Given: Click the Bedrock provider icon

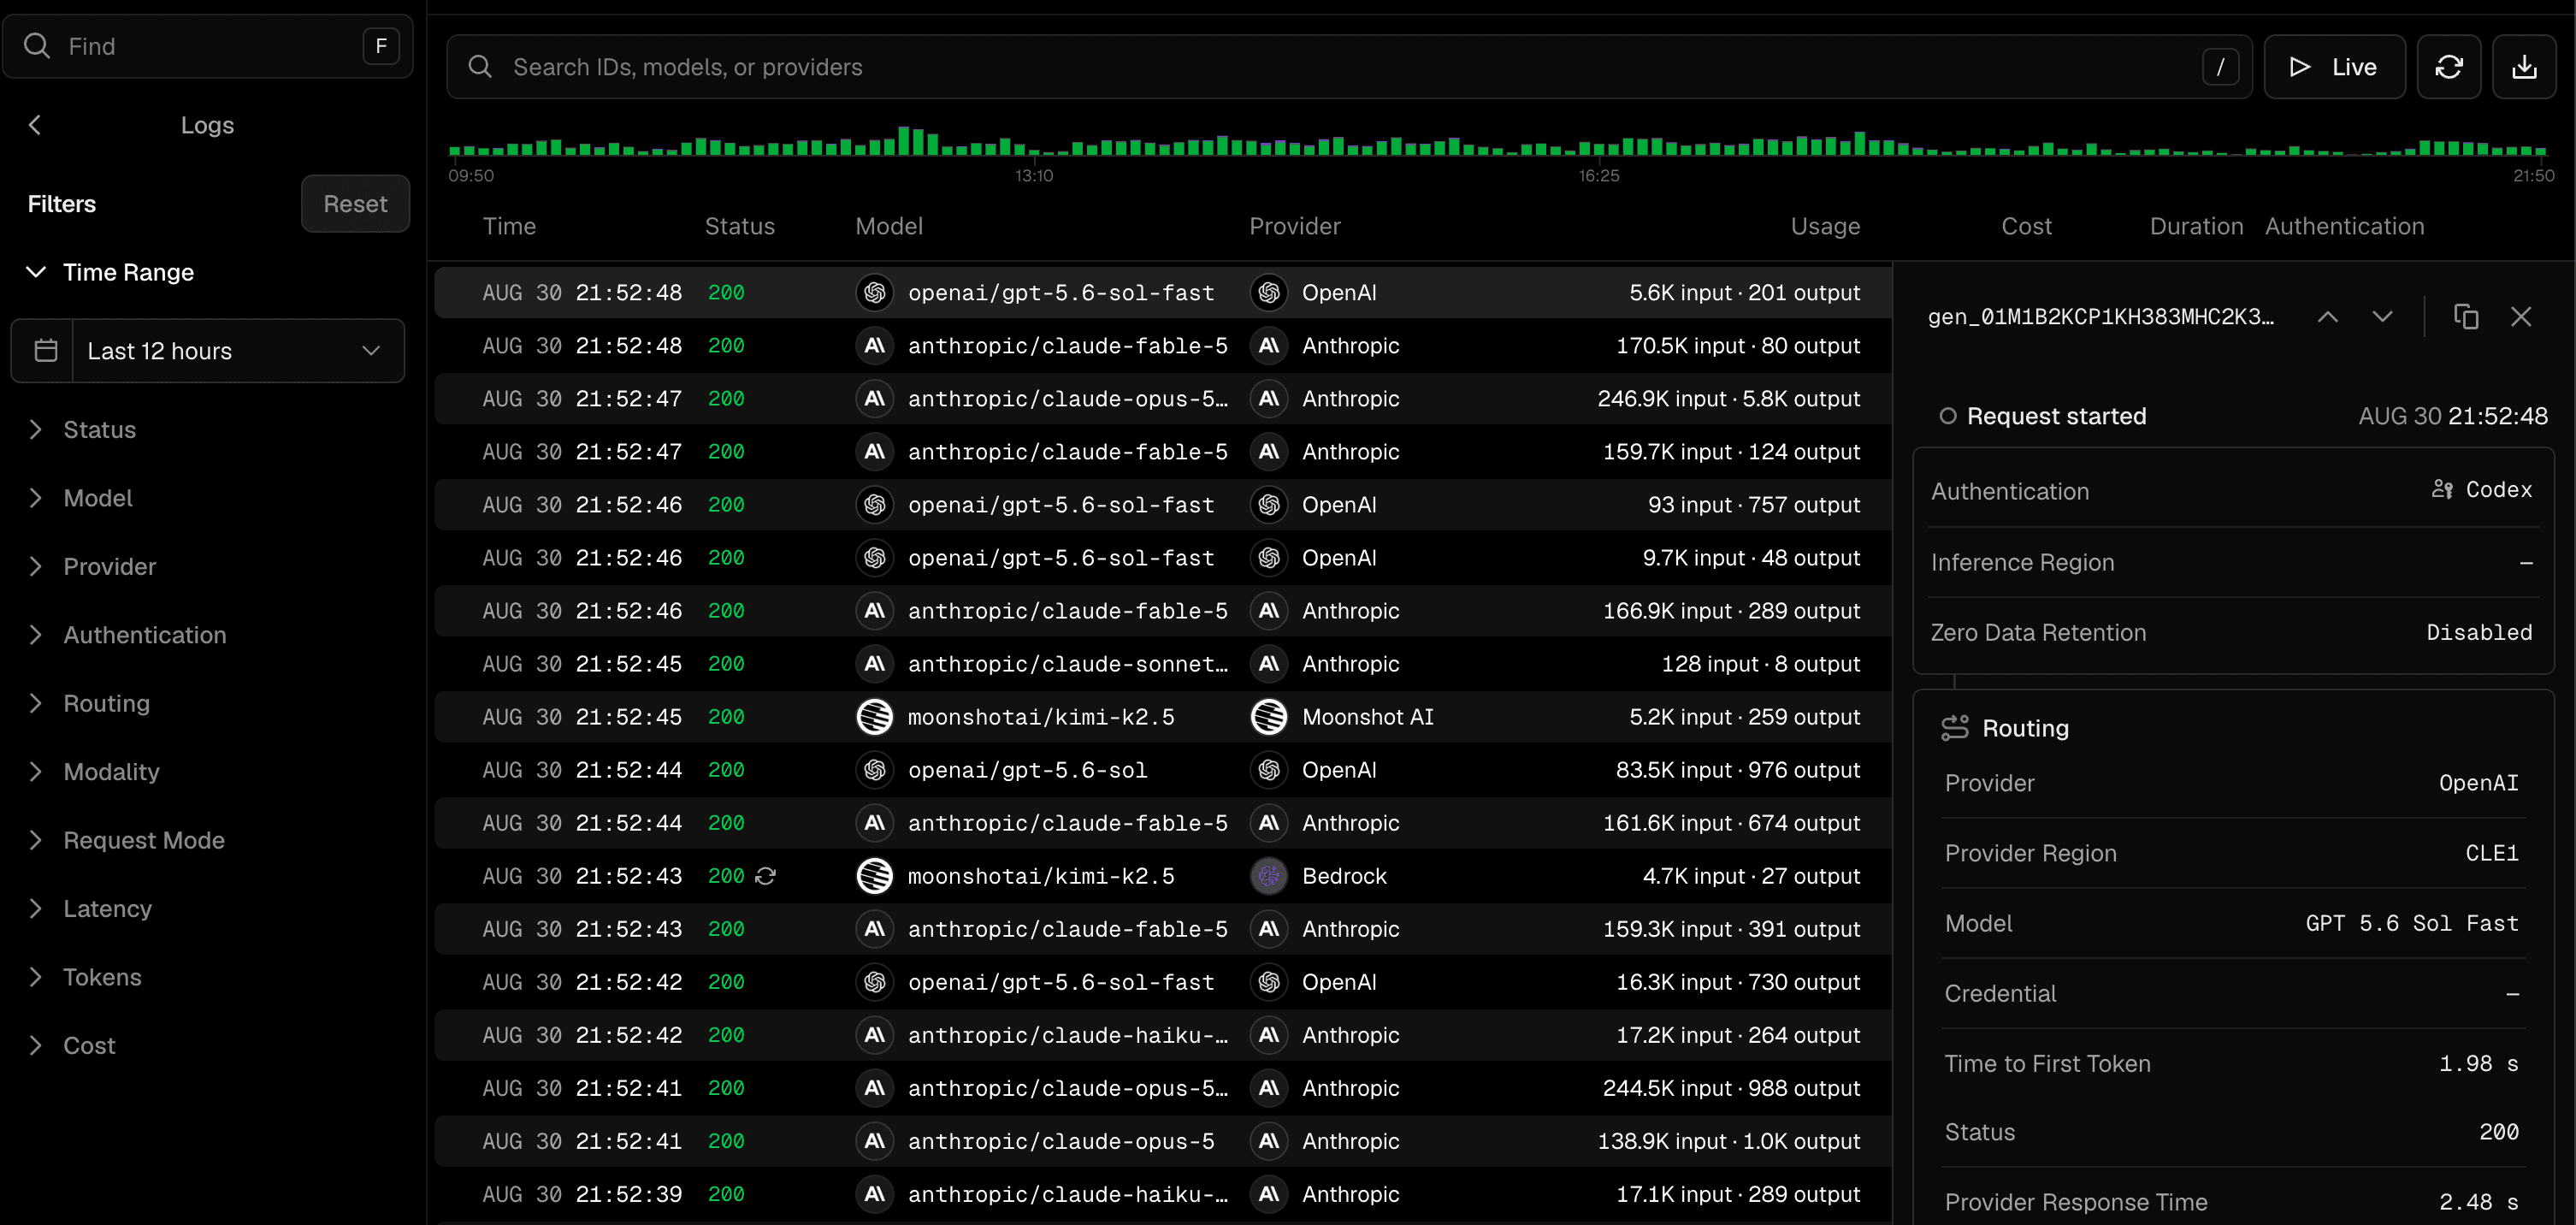Looking at the screenshot, I should pyautogui.click(x=1269, y=876).
